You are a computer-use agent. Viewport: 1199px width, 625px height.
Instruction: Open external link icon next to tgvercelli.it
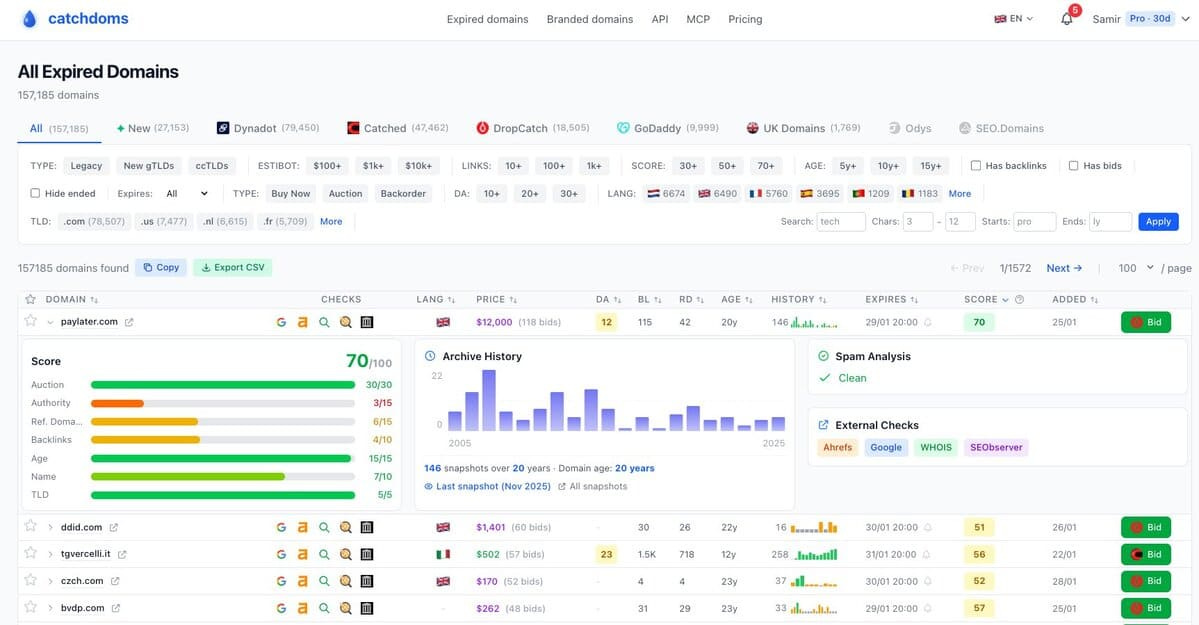click(122, 554)
